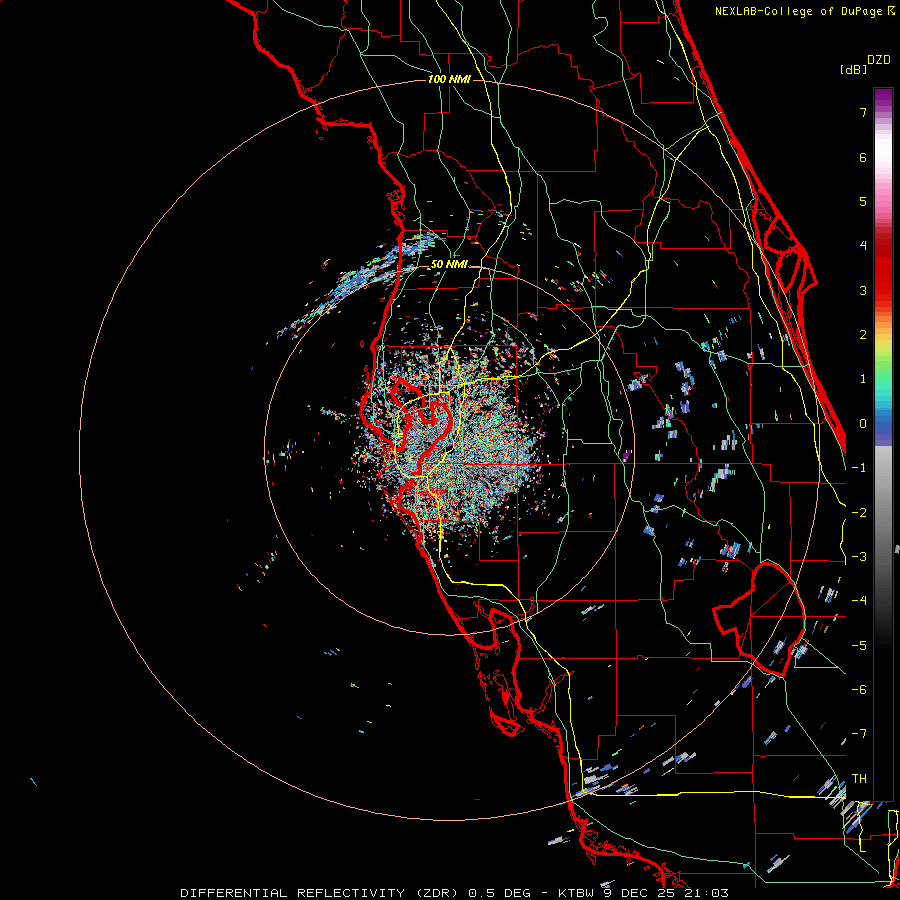Click the 1 value on the color scale
This screenshot has width=900, height=900.
tap(863, 379)
